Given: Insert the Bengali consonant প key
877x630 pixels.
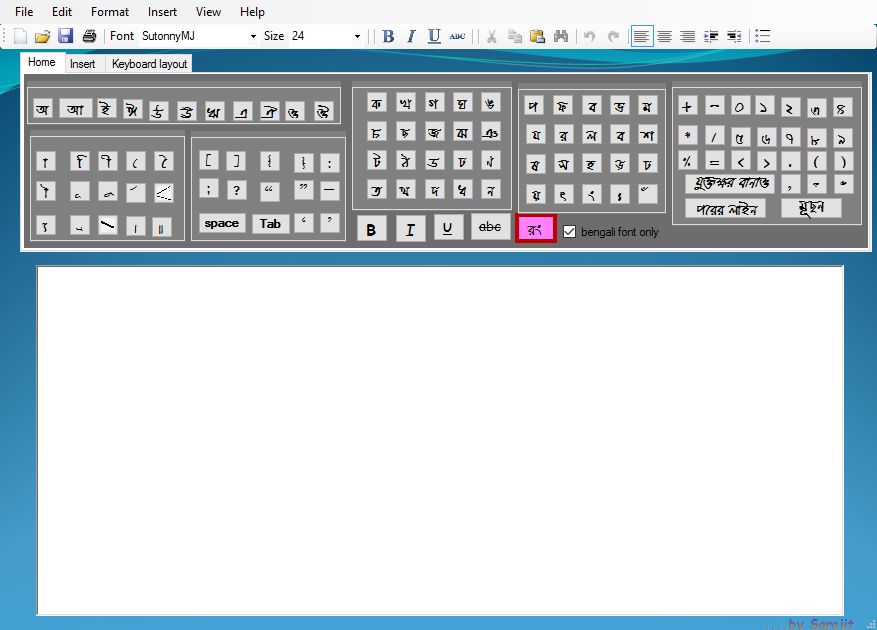Looking at the screenshot, I should 534,105.
